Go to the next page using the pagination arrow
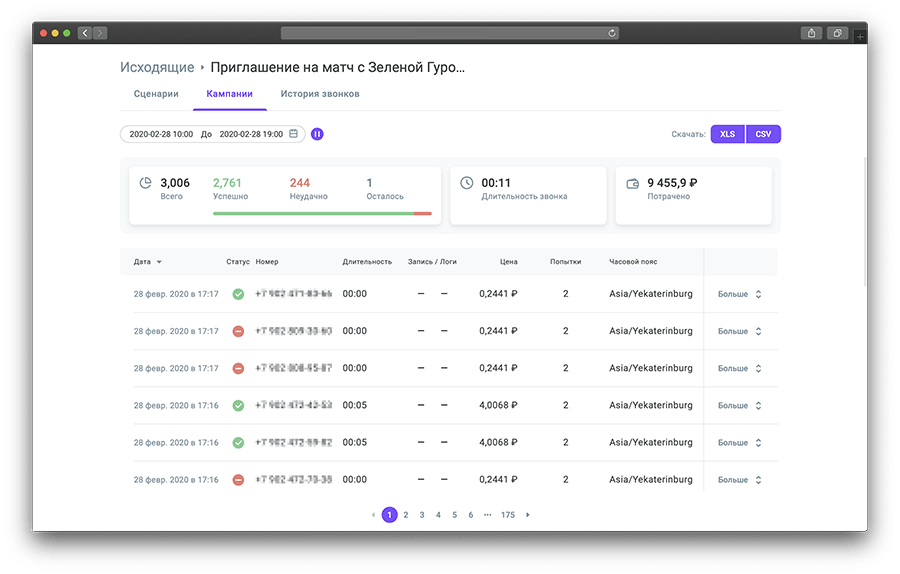This screenshot has height=574, width=900. pyautogui.click(x=528, y=515)
